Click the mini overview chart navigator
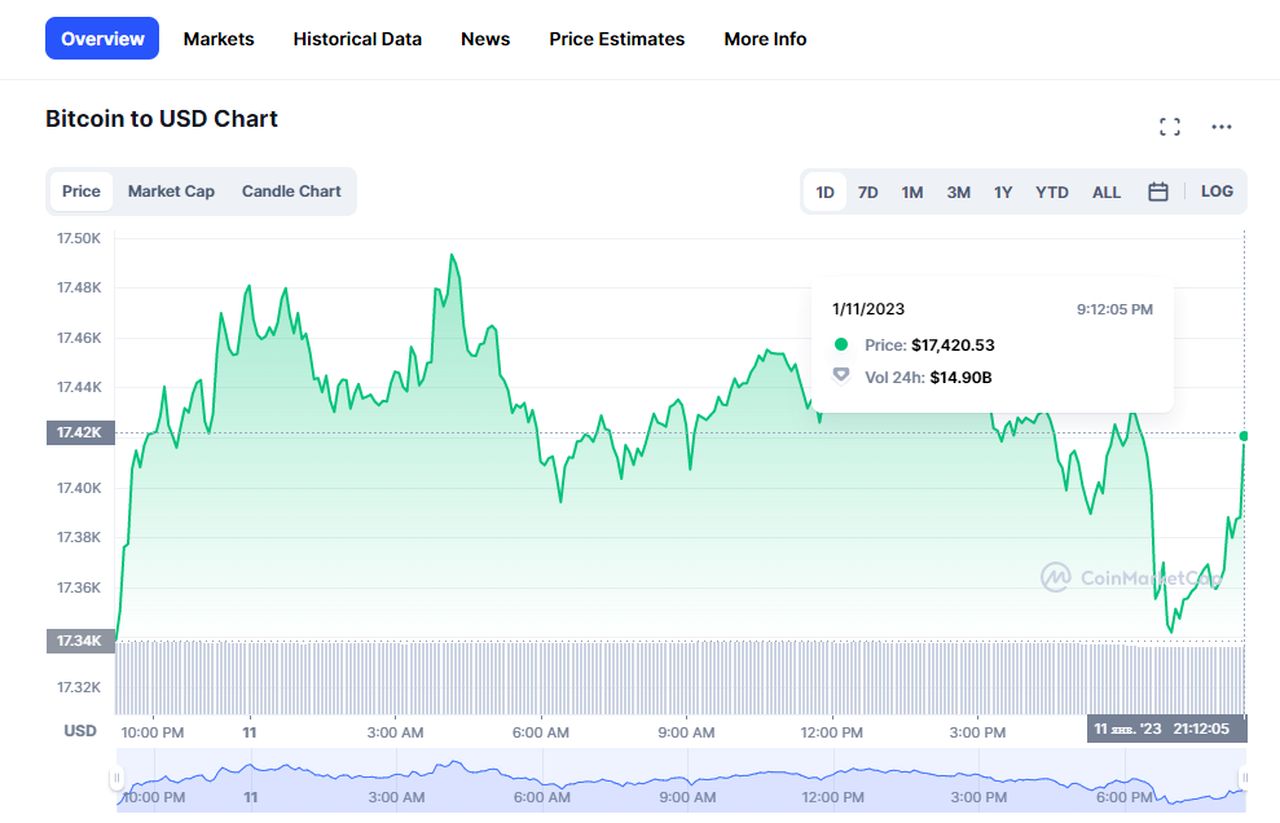1280x823 pixels. click(x=681, y=780)
